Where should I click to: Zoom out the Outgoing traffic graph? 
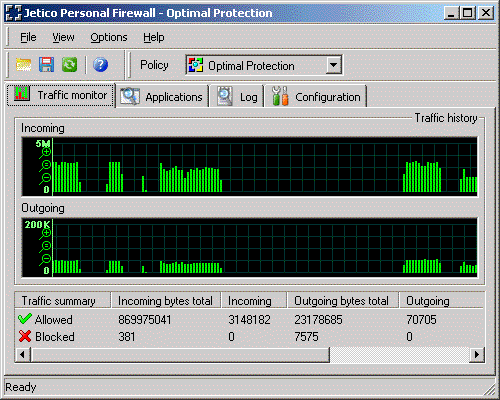click(46, 259)
